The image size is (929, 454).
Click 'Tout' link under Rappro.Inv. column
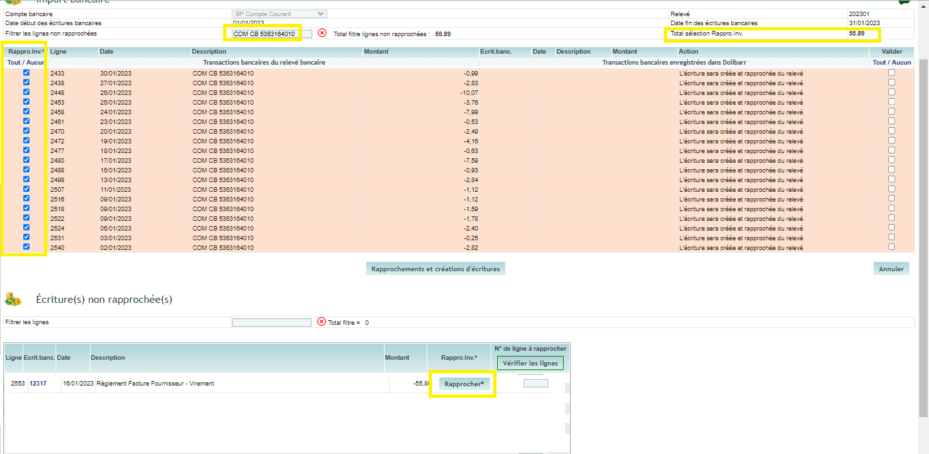pyautogui.click(x=13, y=62)
